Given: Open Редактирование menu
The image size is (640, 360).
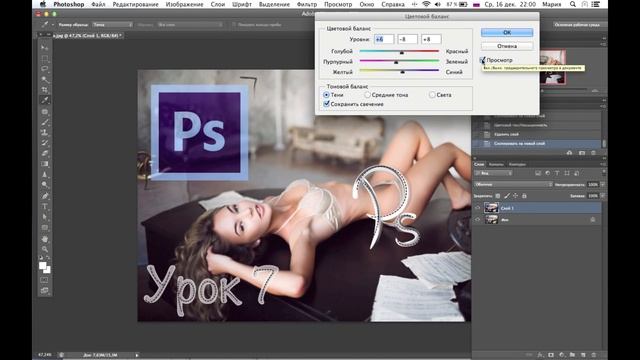Looking at the screenshot, I should 136,4.
